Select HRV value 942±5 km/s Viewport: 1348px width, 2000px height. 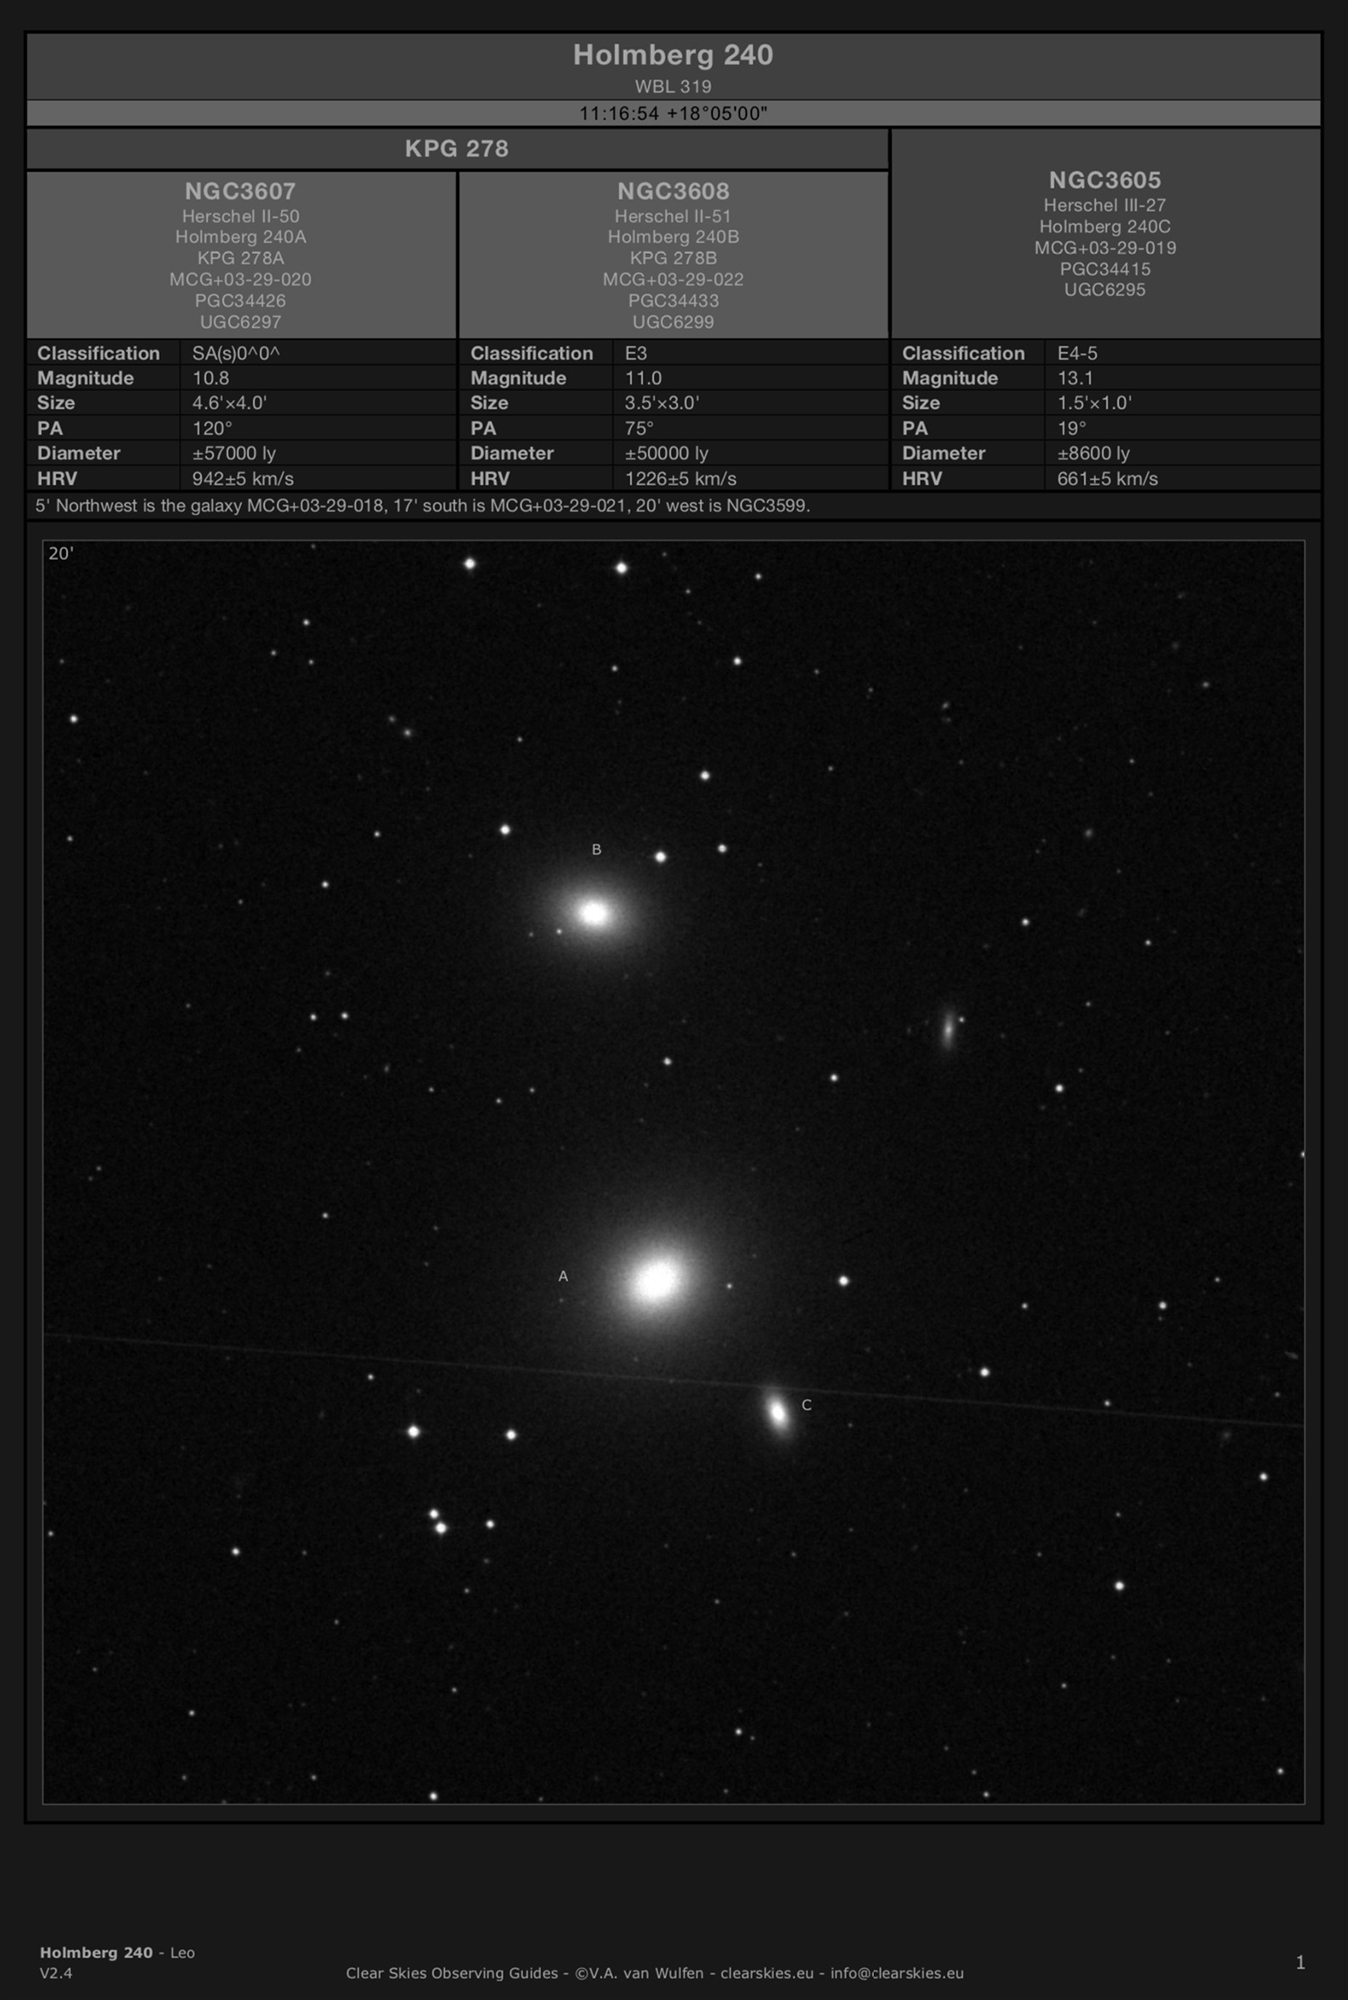243,478
